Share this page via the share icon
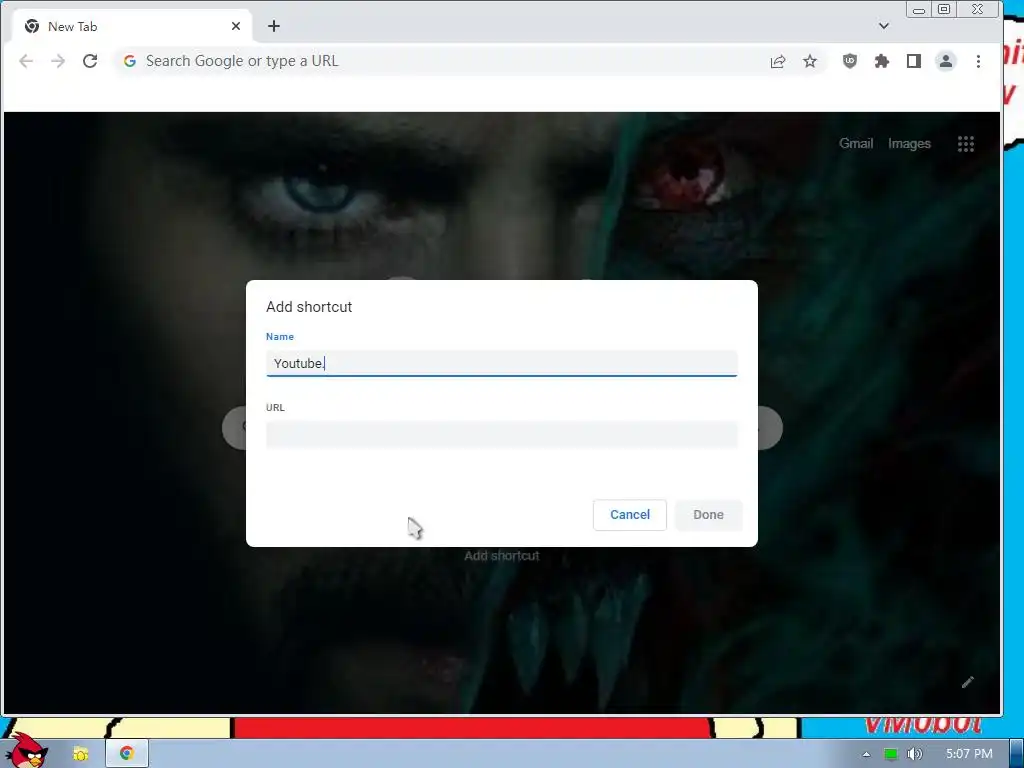The height and width of the screenshot is (768, 1024). pos(777,61)
